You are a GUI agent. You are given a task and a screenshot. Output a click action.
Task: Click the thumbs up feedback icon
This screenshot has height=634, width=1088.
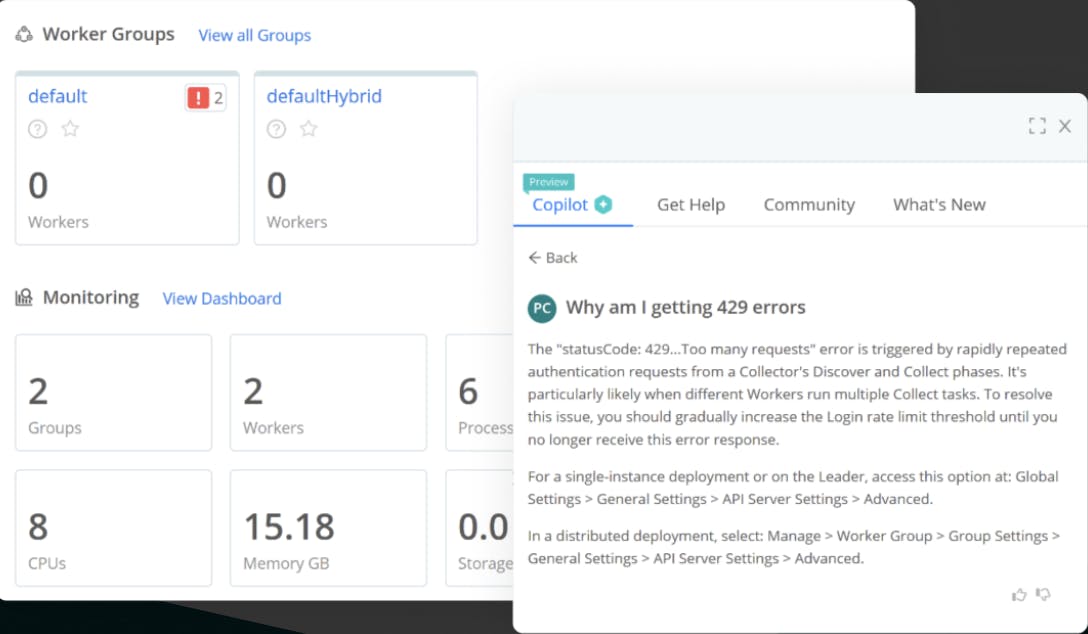tap(1019, 595)
